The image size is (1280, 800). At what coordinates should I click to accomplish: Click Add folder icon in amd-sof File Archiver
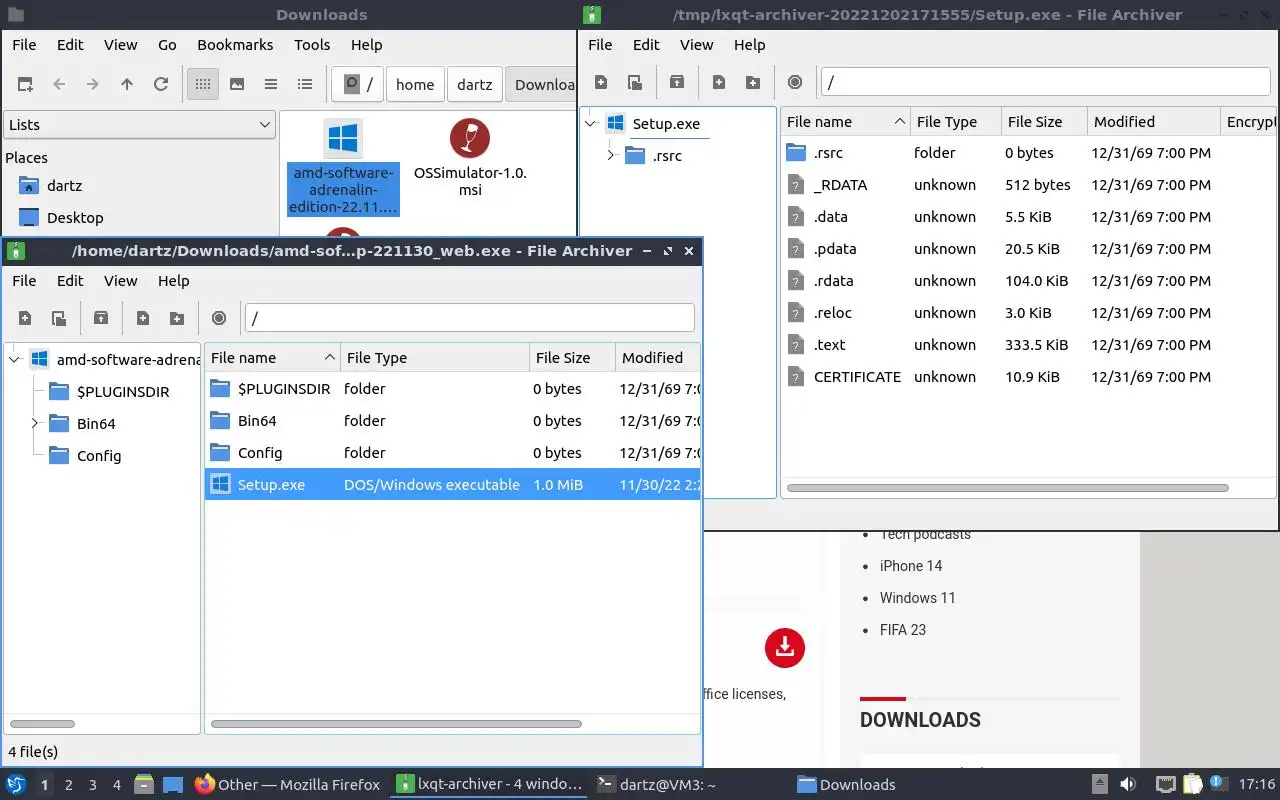tap(177, 318)
